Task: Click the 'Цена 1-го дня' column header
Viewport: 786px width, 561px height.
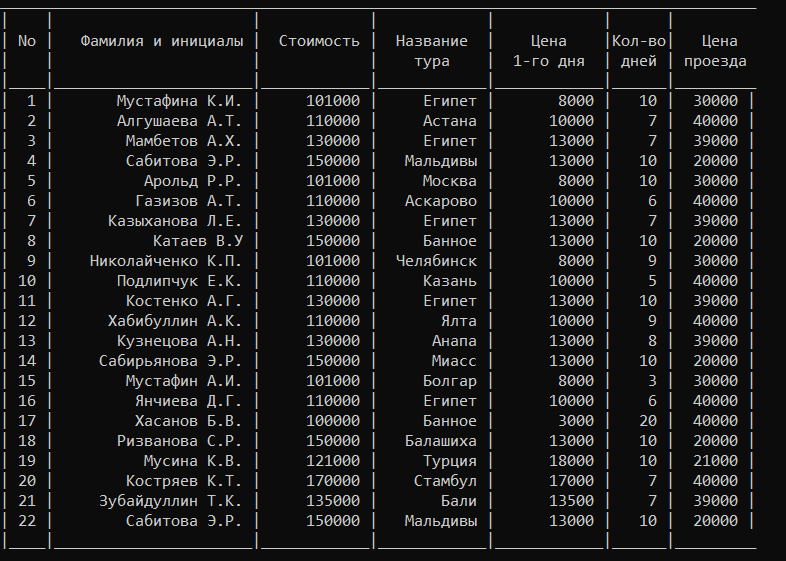Action: coord(548,51)
